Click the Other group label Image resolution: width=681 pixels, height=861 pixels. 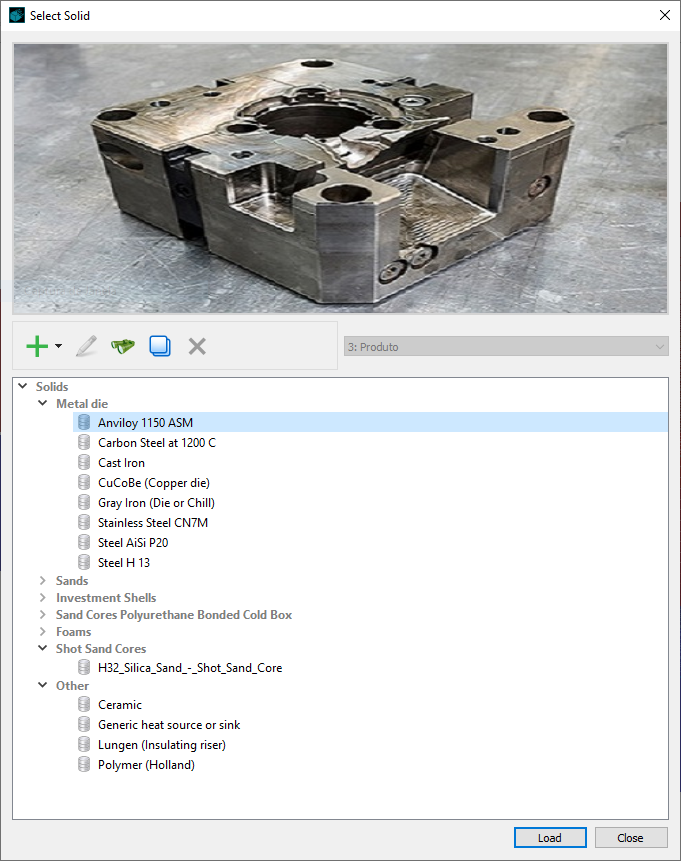coord(72,685)
